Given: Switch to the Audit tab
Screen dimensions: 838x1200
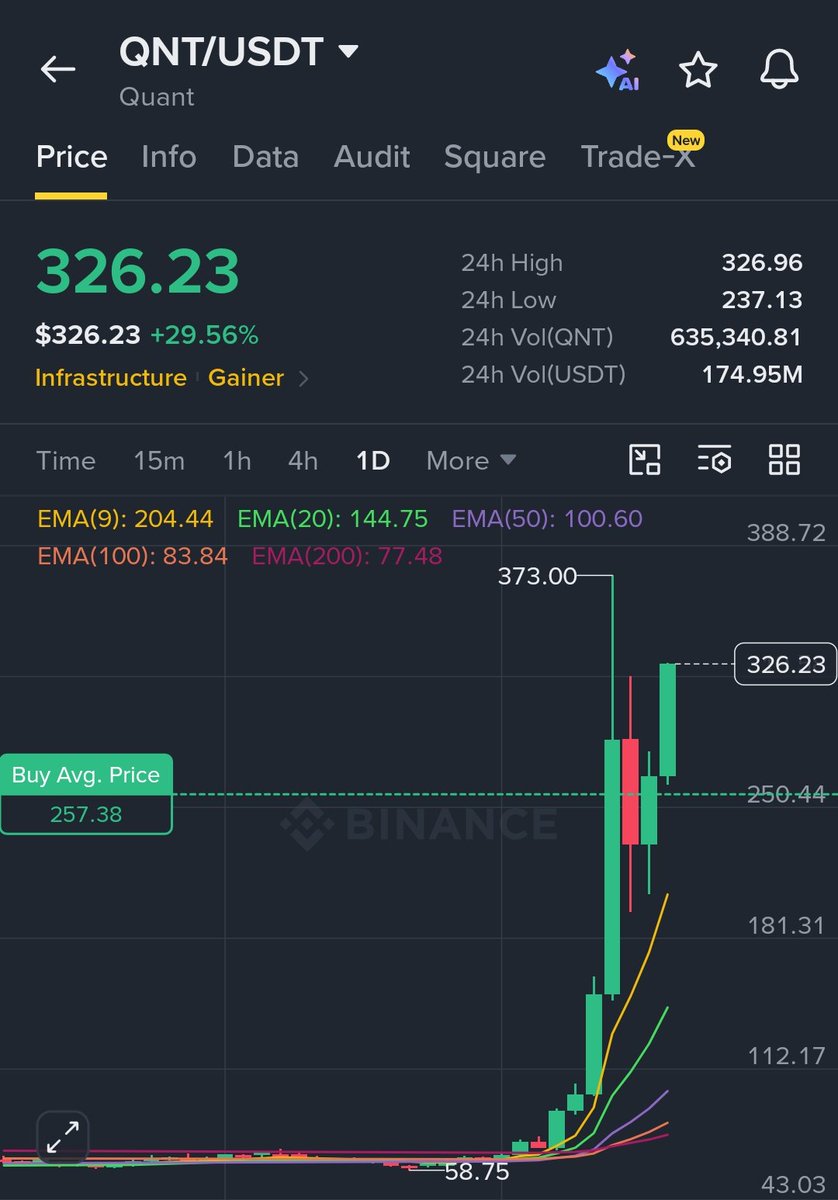Looking at the screenshot, I should [x=372, y=157].
